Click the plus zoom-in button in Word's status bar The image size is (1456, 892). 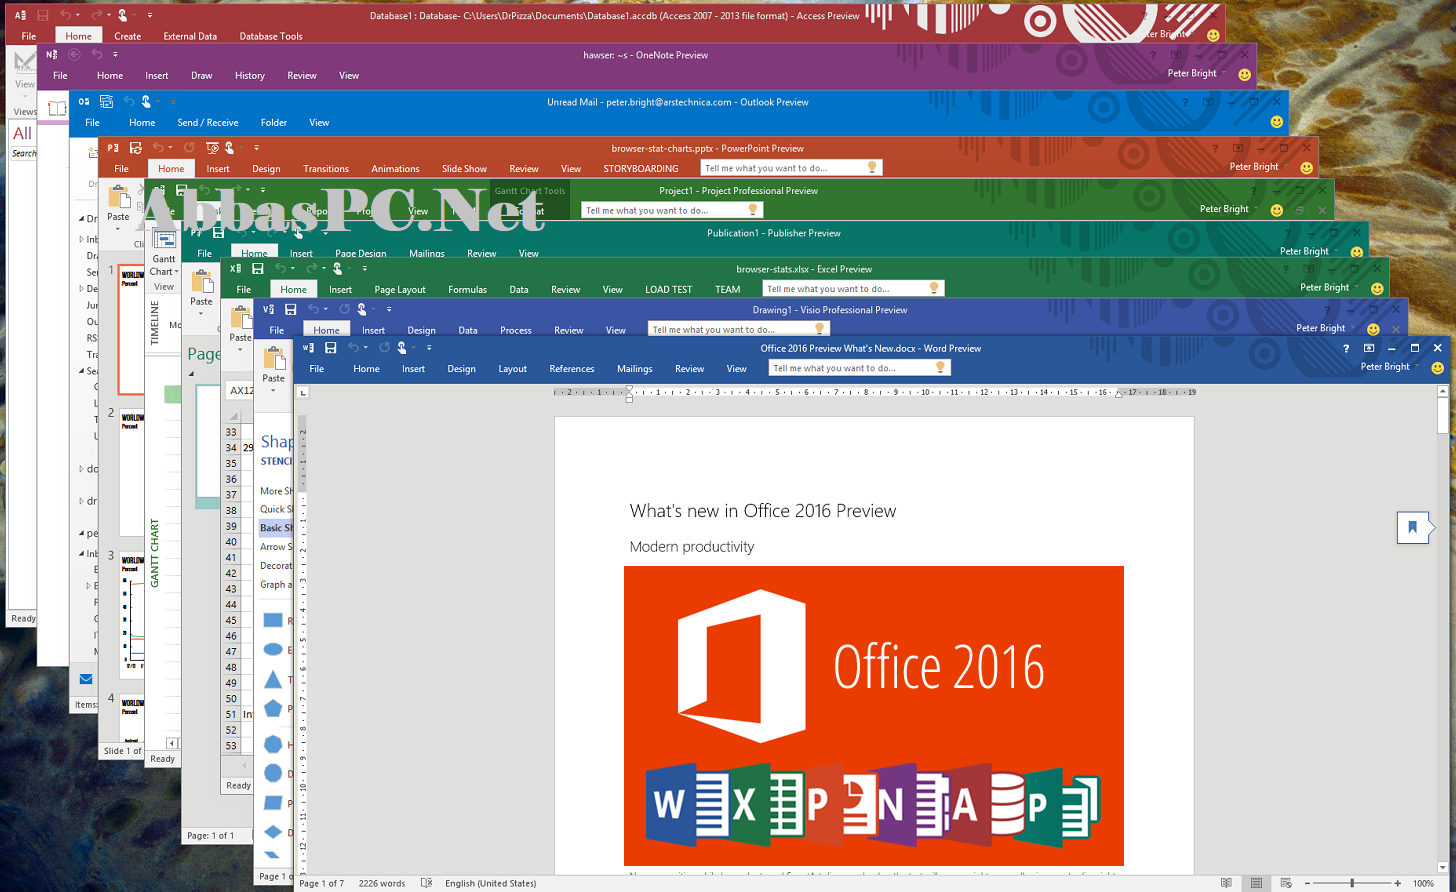pyautogui.click(x=1400, y=883)
